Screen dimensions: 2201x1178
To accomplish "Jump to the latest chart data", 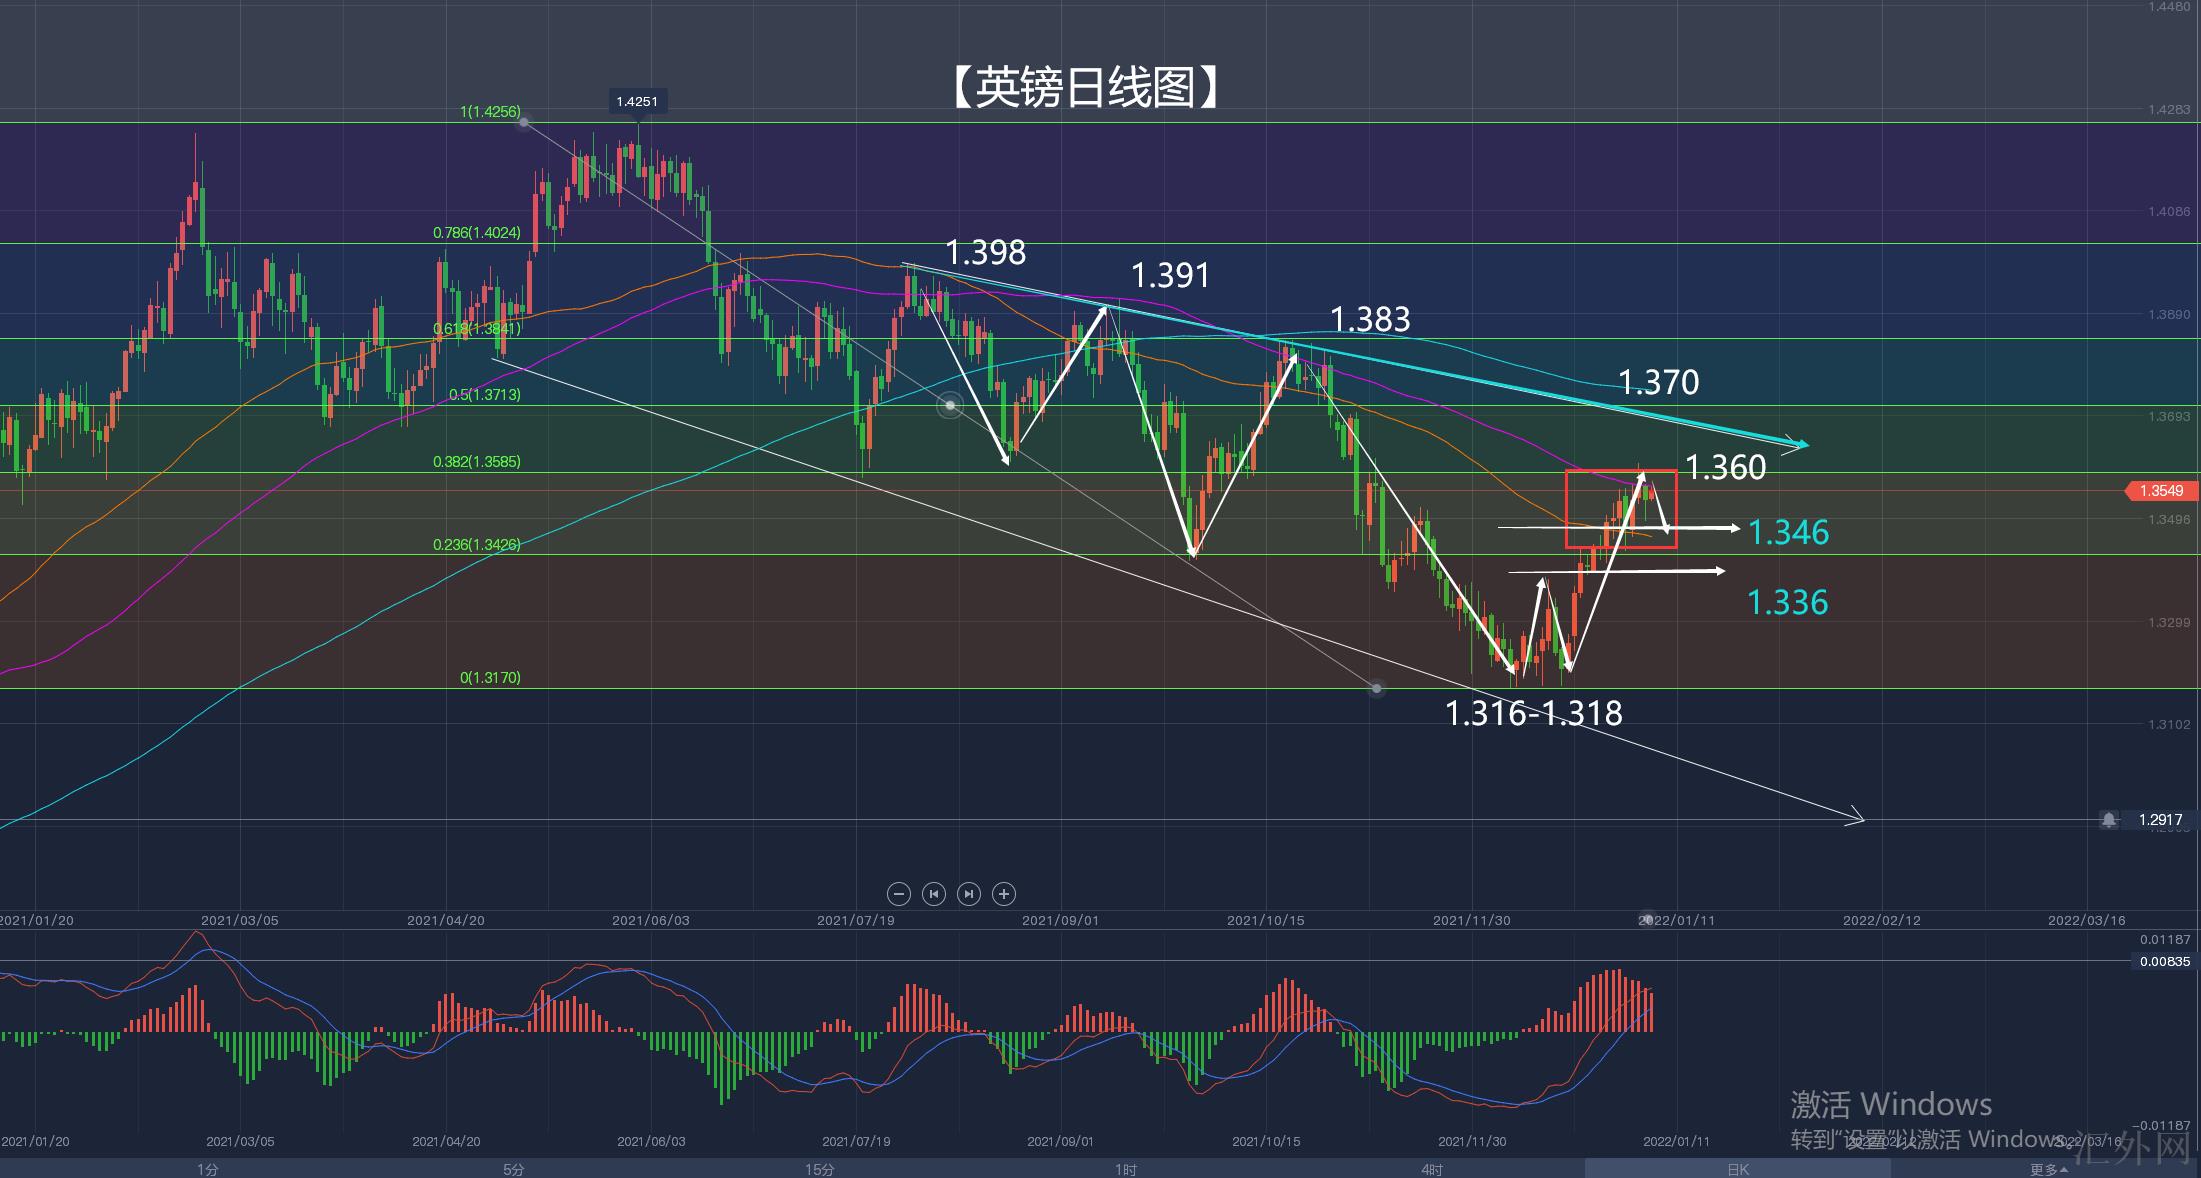I will tap(969, 894).
